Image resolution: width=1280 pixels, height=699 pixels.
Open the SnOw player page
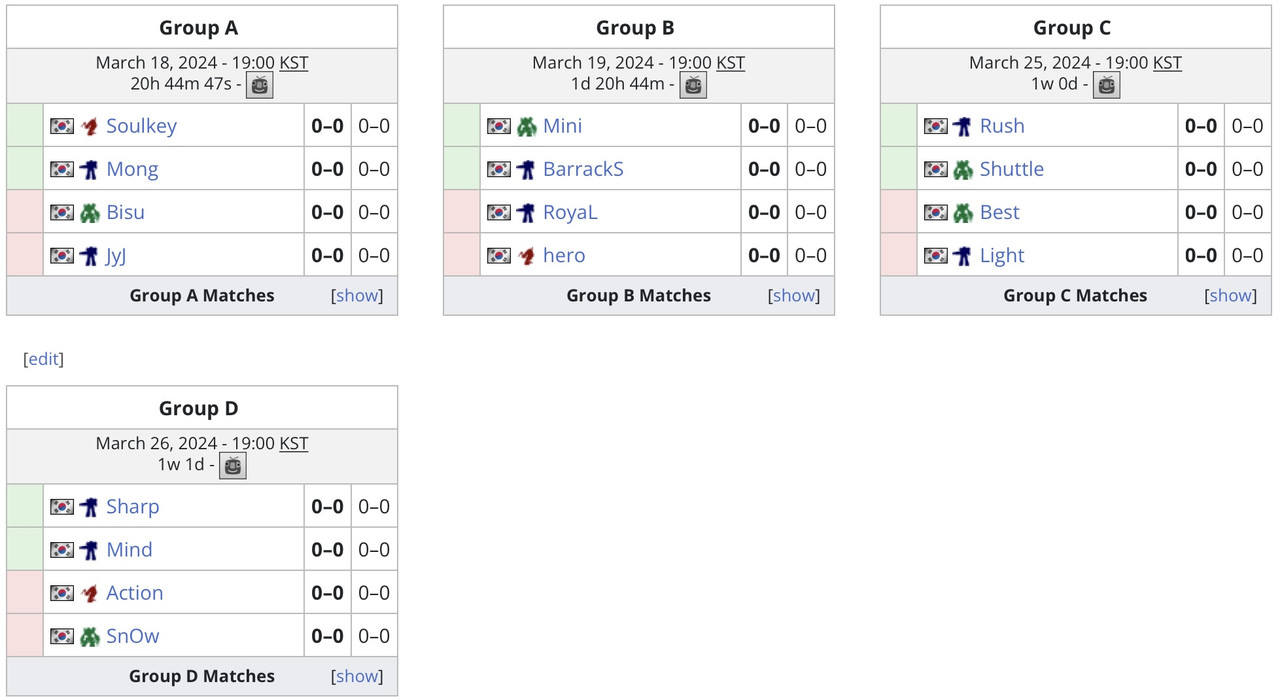point(133,636)
